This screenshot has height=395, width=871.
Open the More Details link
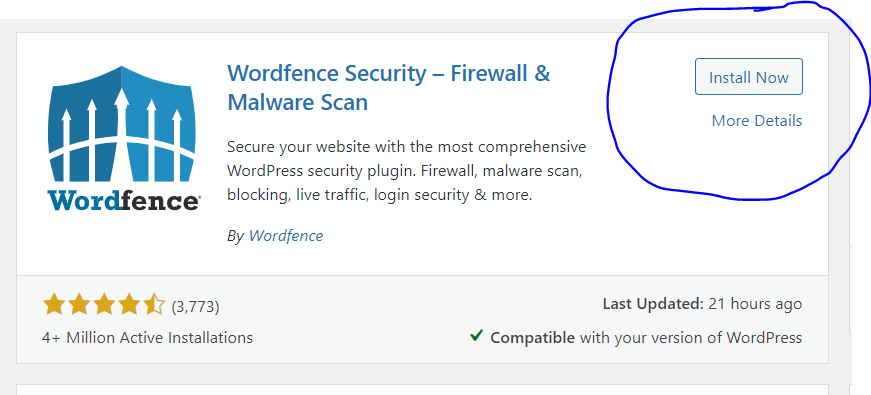[x=757, y=121]
